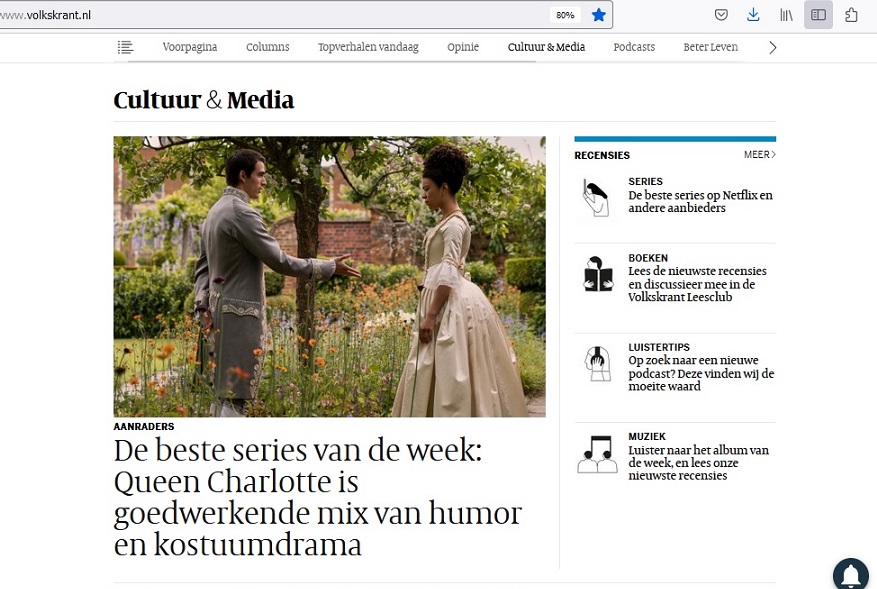Click the 80% zoom level indicator

(x=565, y=15)
